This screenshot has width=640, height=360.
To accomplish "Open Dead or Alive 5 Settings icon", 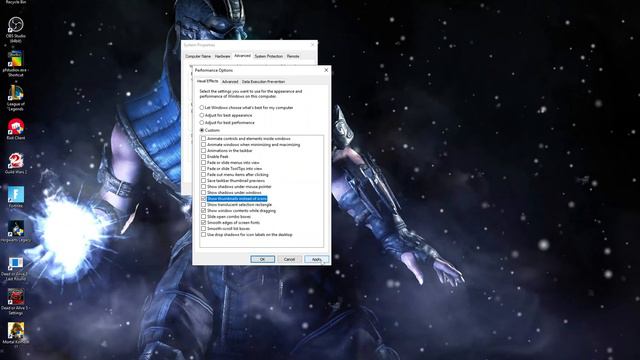I will tap(16, 298).
